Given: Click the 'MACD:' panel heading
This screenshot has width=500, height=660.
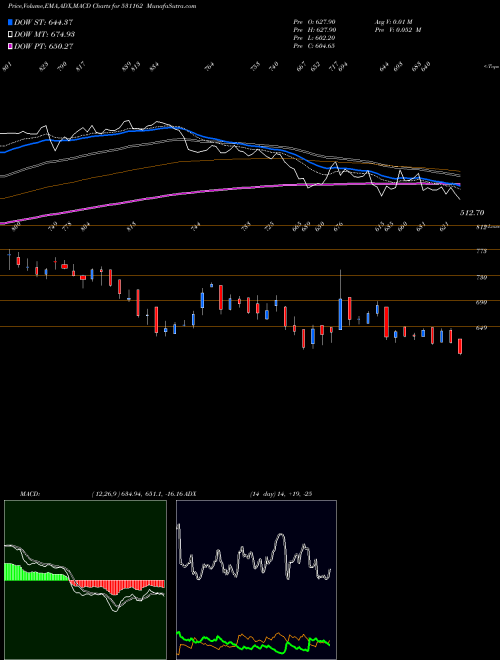Looking at the screenshot, I should click(x=30, y=494).
